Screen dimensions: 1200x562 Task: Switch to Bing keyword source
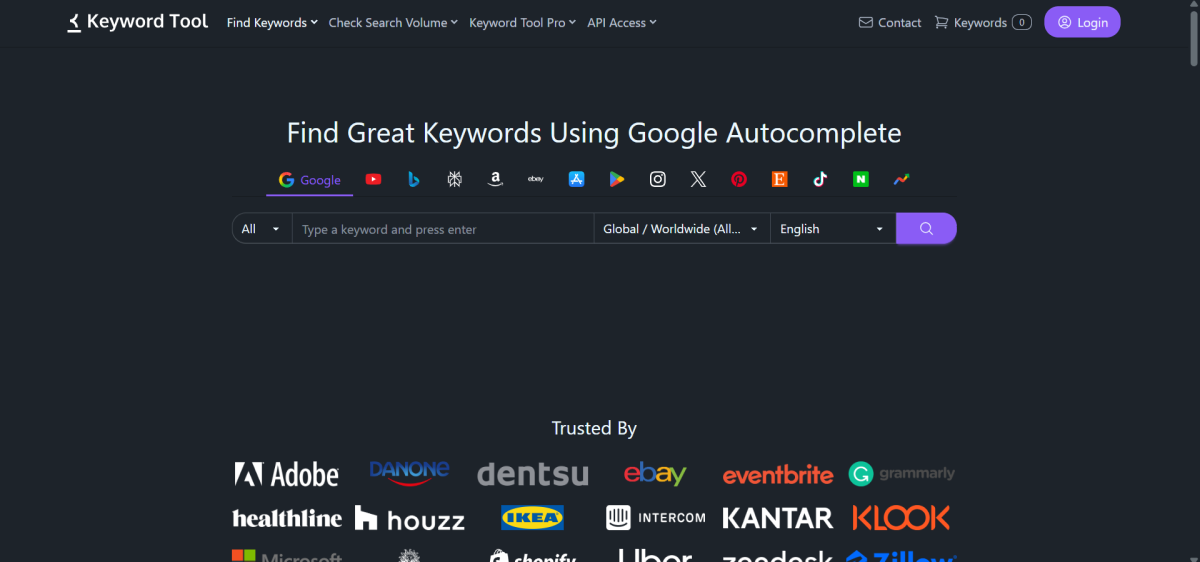point(413,179)
